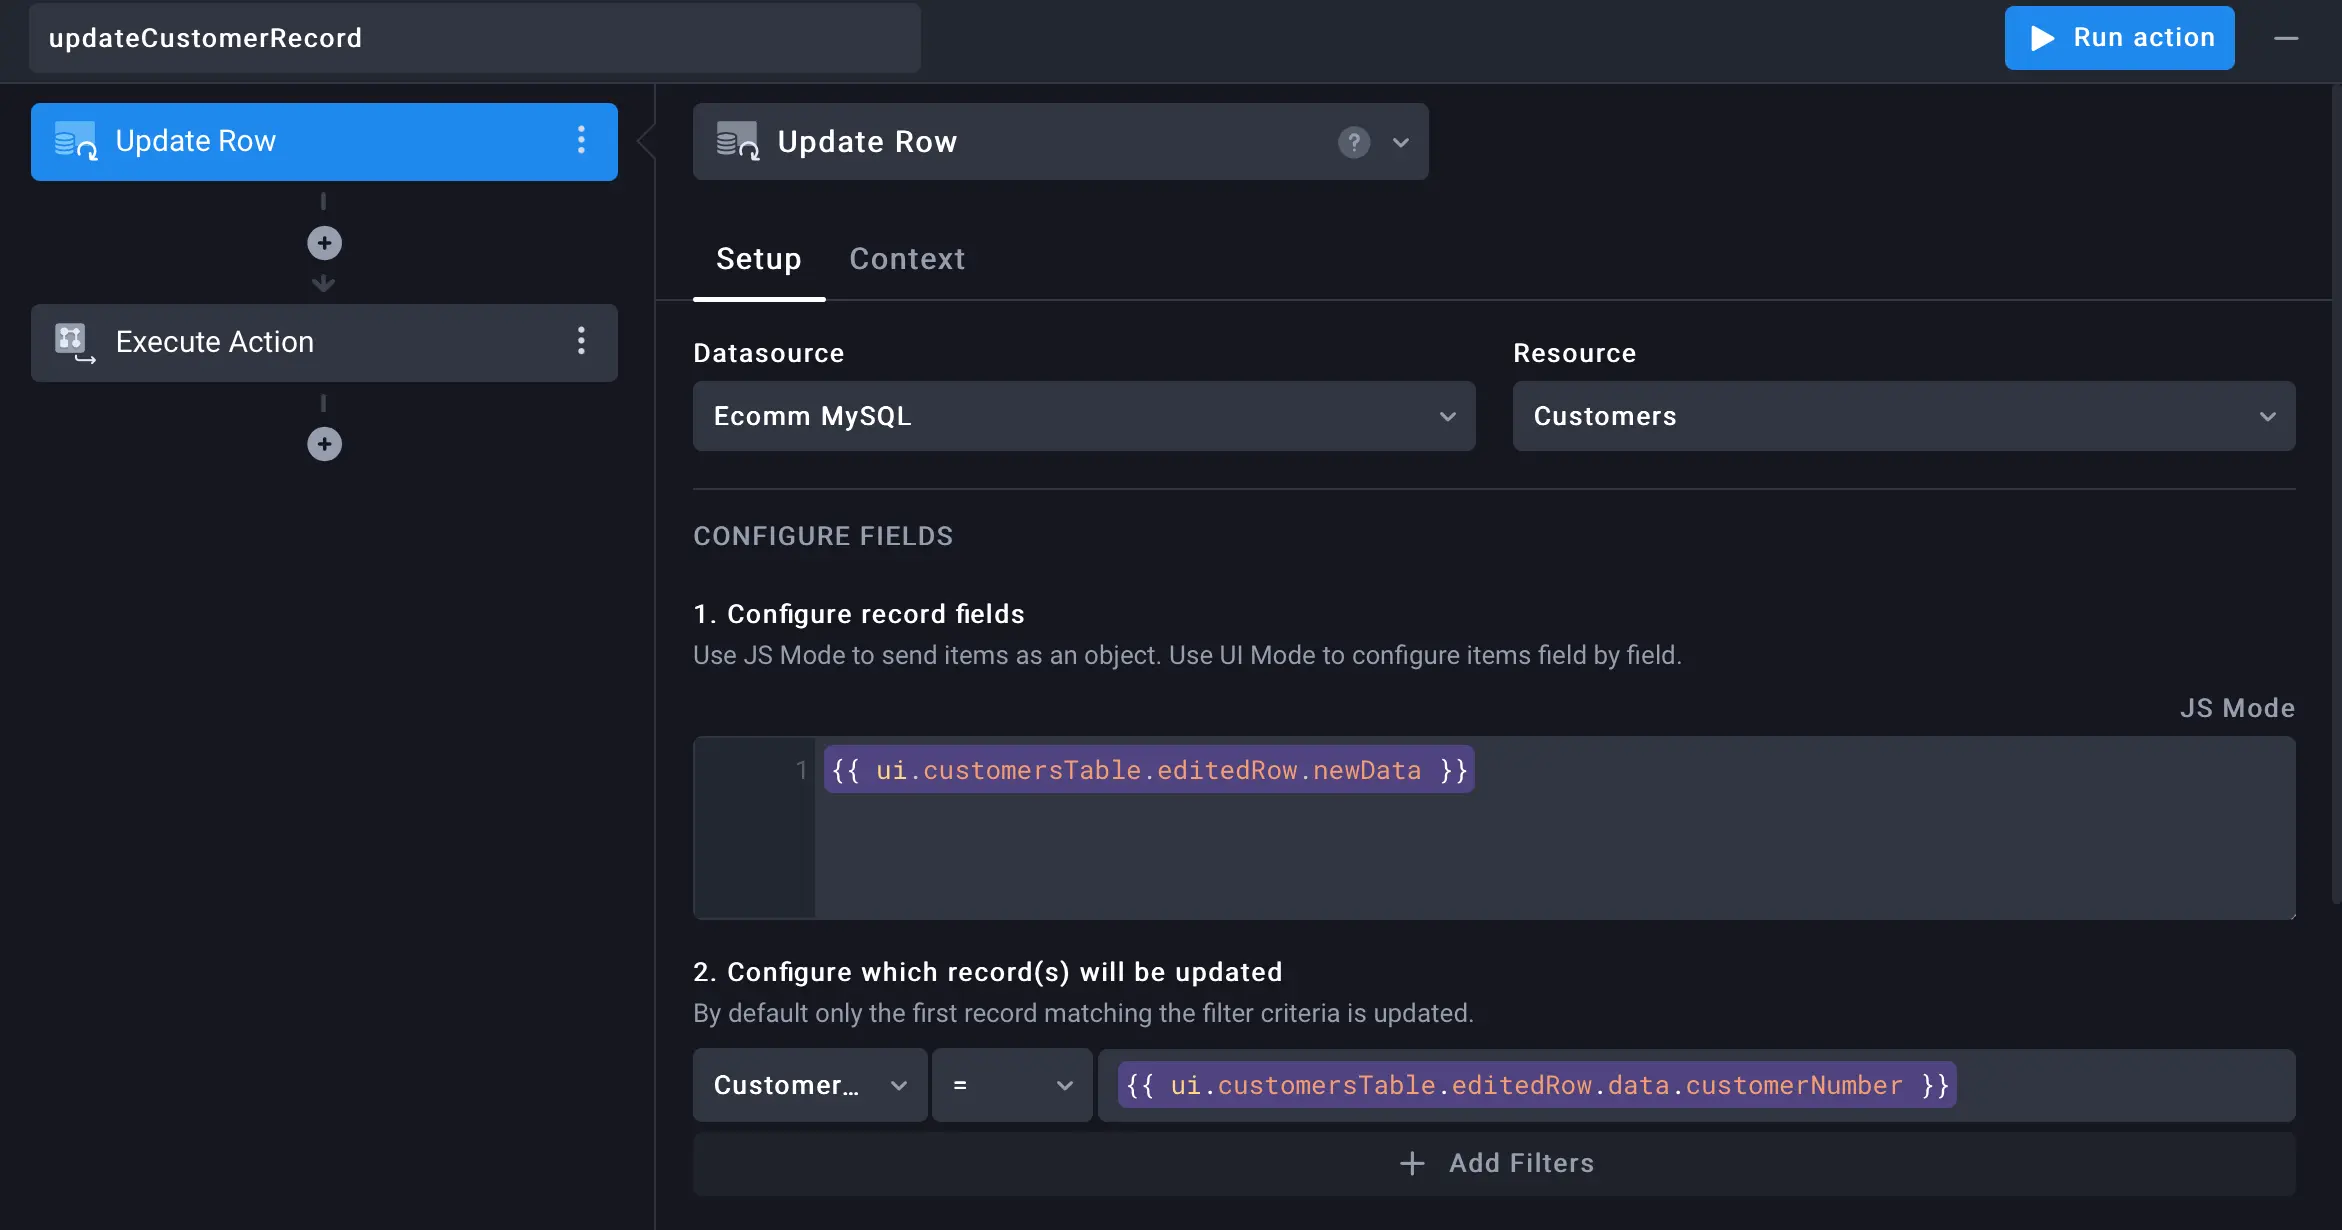Click the Execute Action step icon

(x=74, y=342)
